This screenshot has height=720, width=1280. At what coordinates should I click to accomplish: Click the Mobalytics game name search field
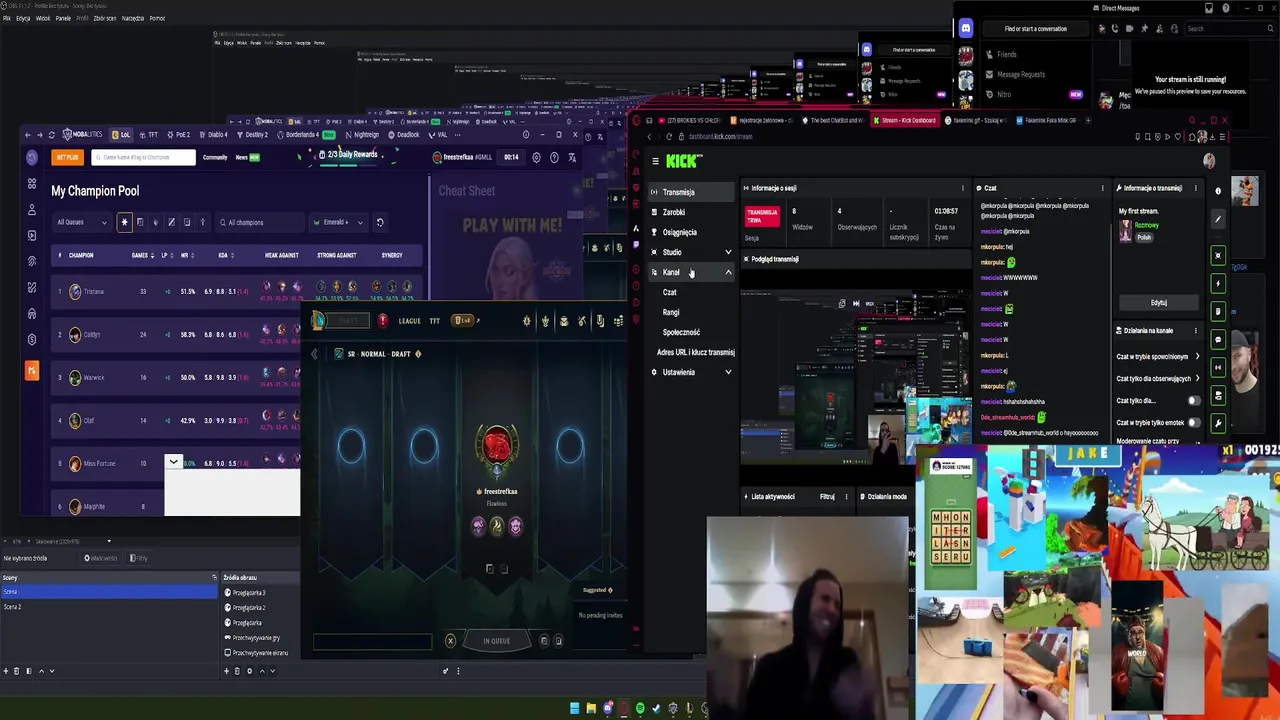pos(143,157)
